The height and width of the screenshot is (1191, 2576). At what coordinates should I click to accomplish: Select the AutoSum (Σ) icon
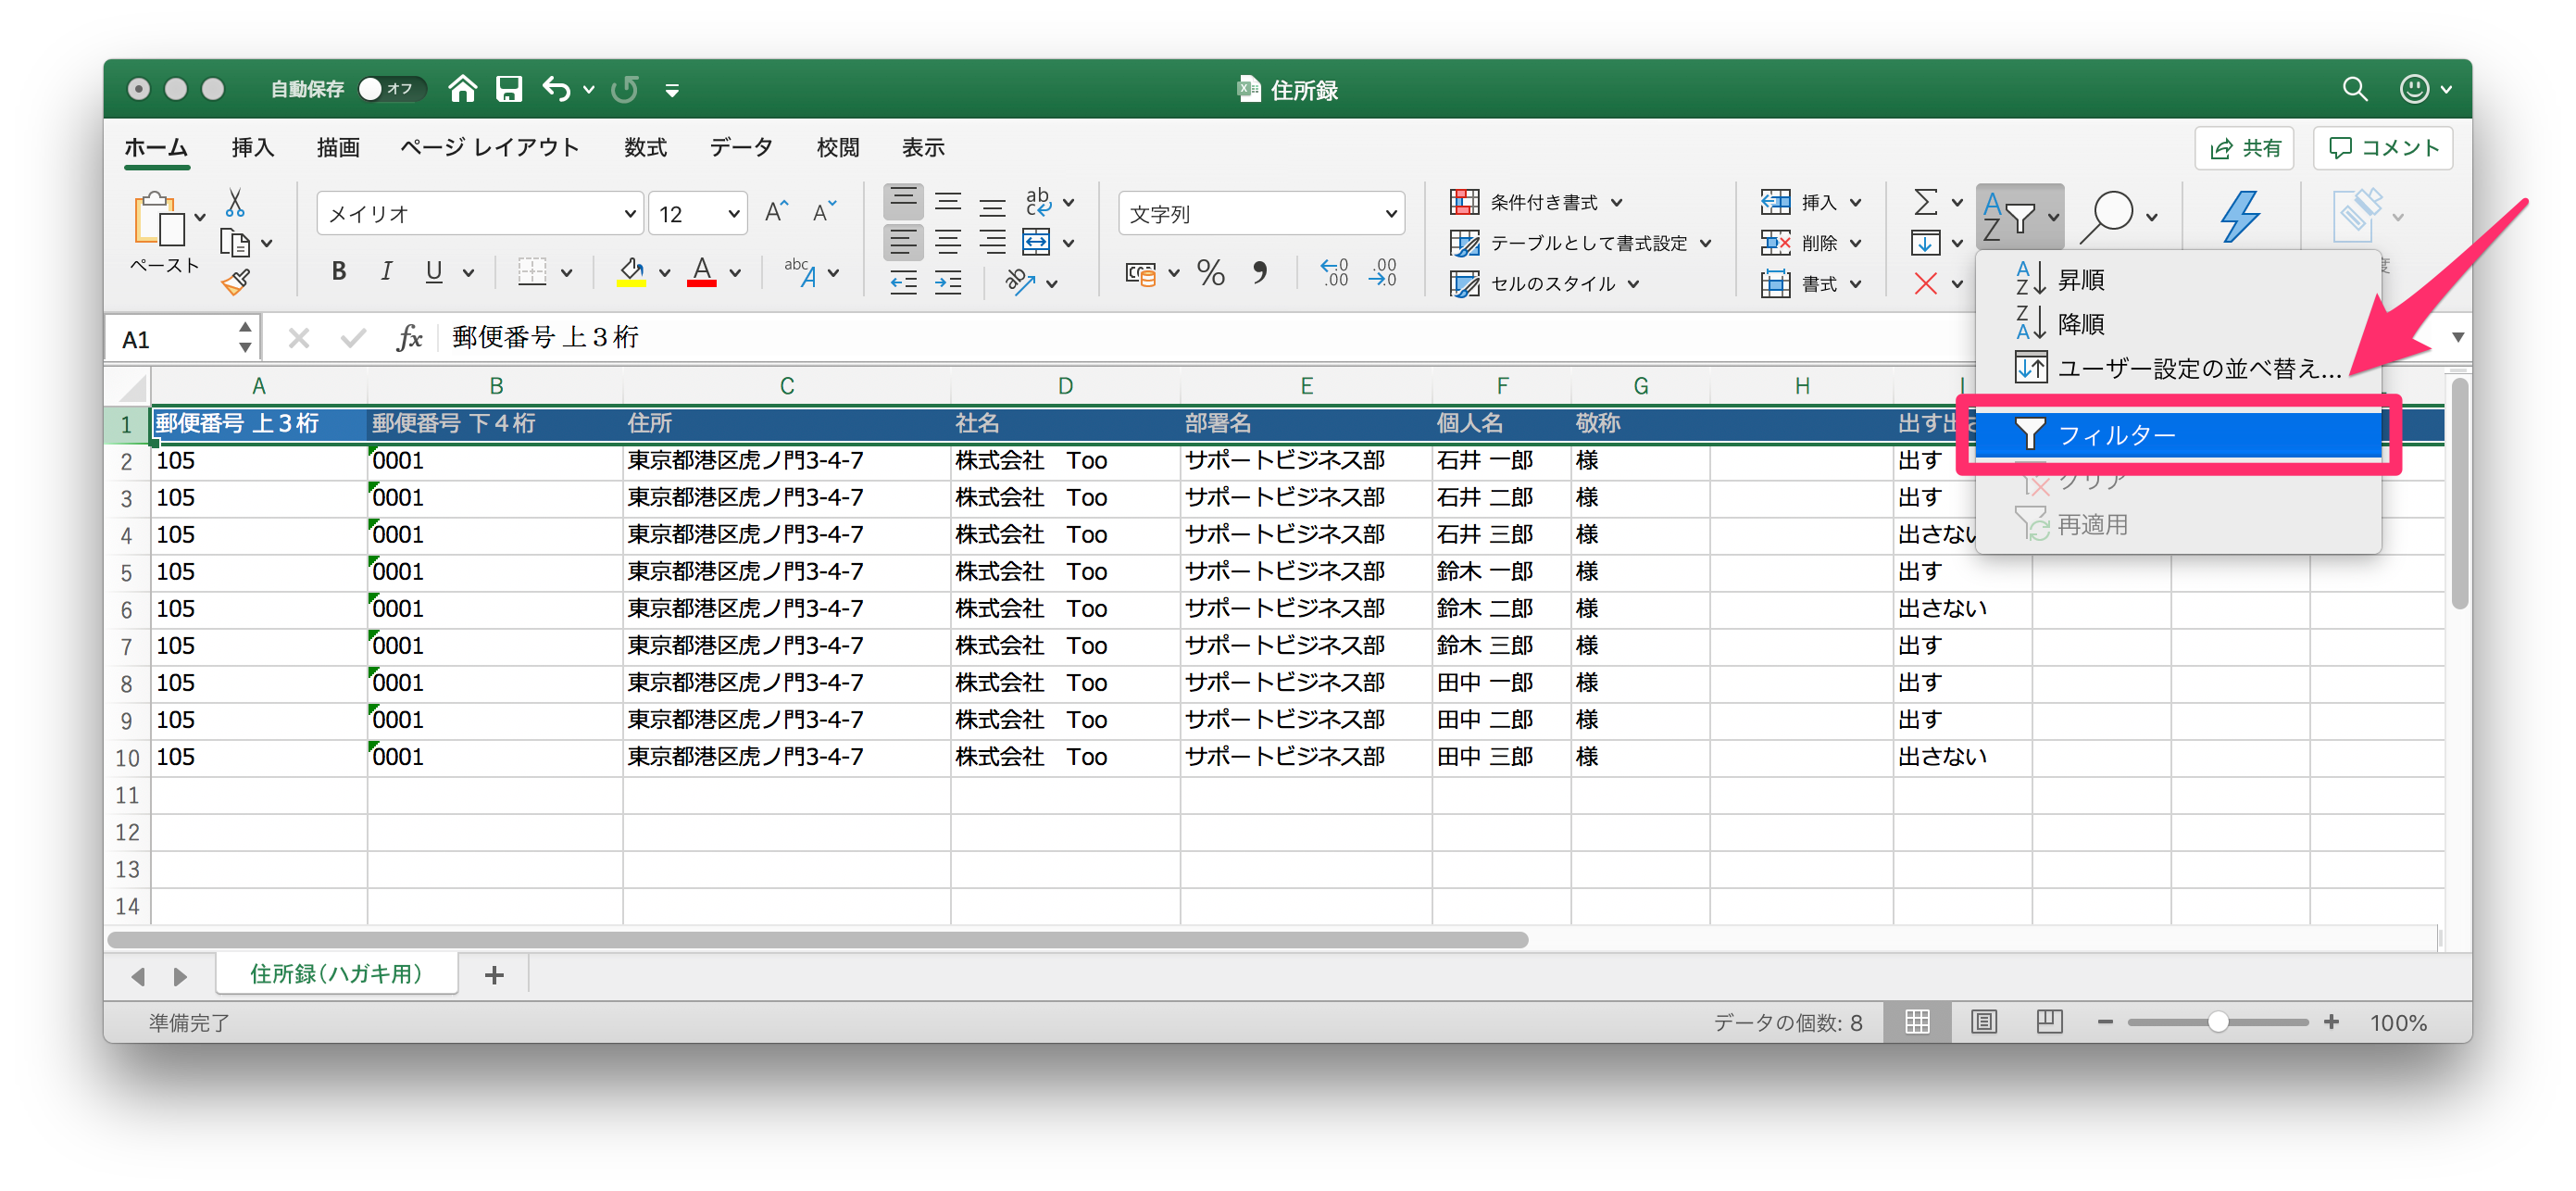(x=1927, y=202)
